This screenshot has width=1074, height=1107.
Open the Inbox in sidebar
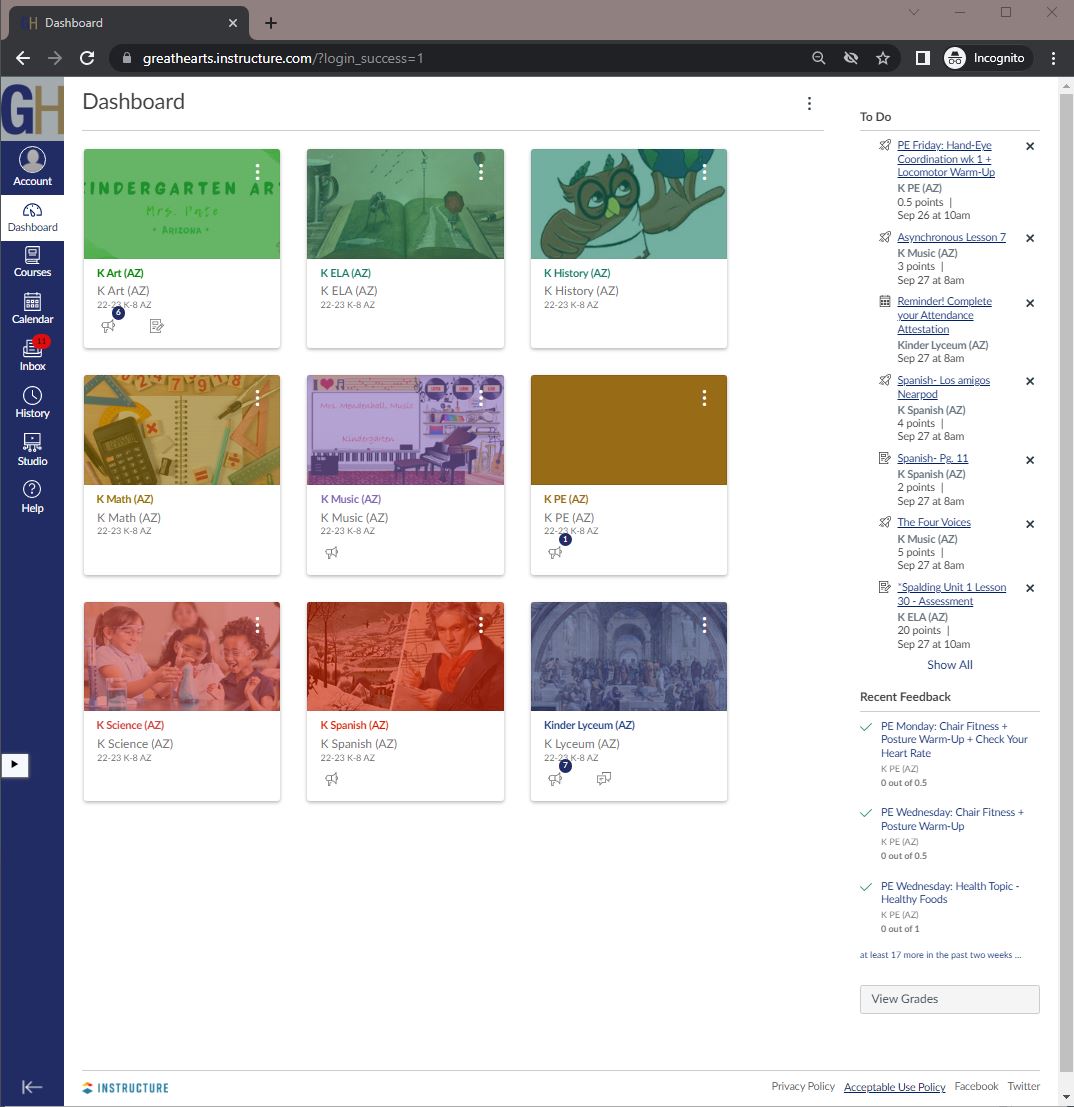[x=32, y=354]
